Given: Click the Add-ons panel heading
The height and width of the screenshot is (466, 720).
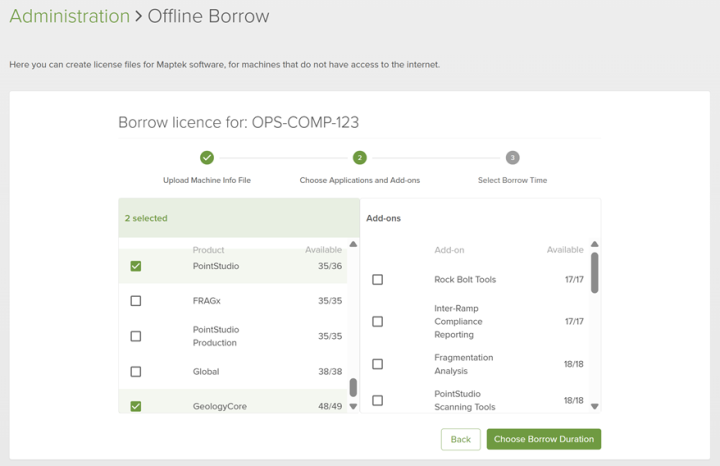Looking at the screenshot, I should click(383, 219).
